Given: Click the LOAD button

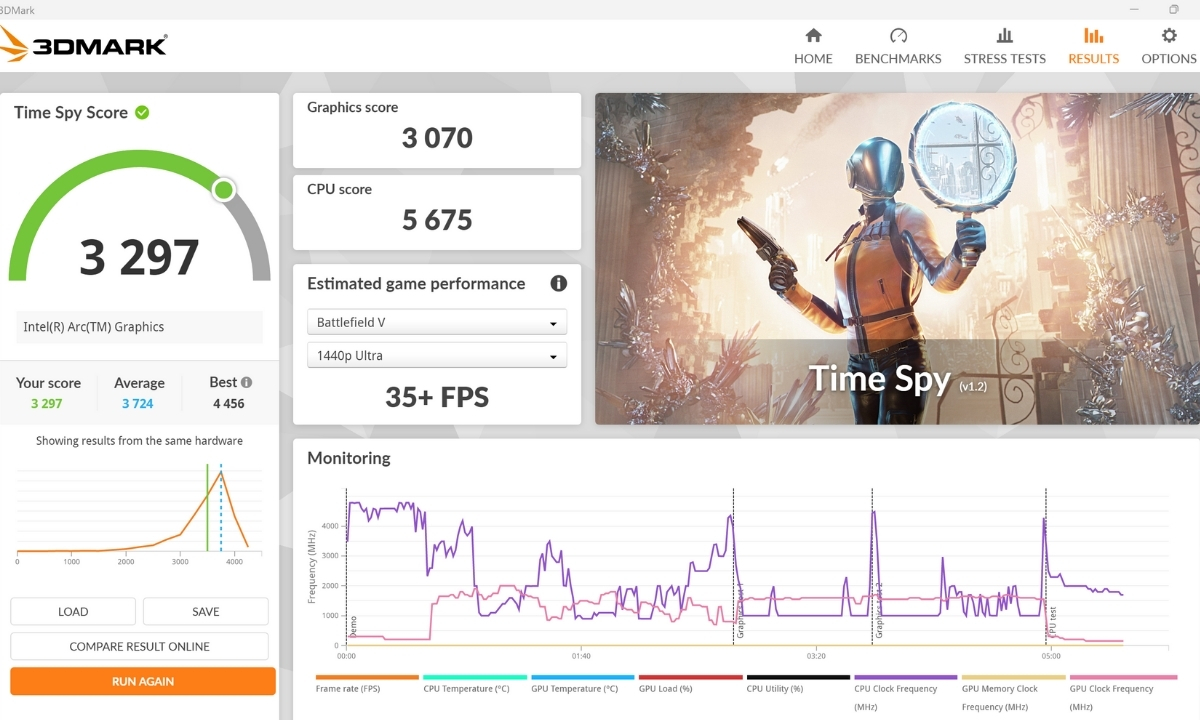Looking at the screenshot, I should click(73, 611).
